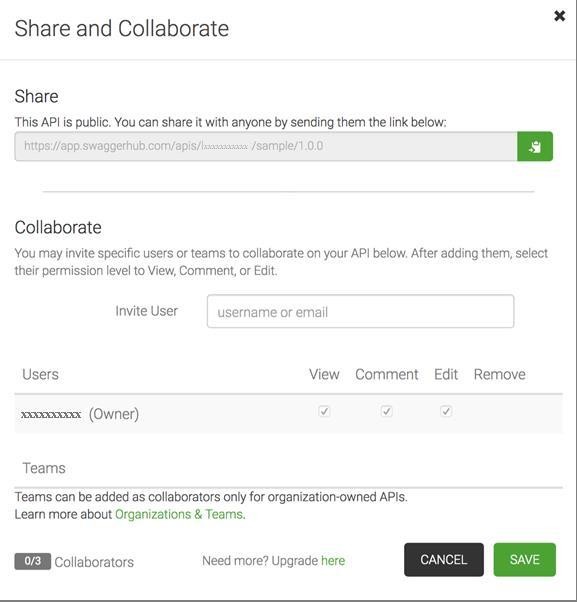Close the Share and Collaborate dialog

pyautogui.click(x=559, y=16)
